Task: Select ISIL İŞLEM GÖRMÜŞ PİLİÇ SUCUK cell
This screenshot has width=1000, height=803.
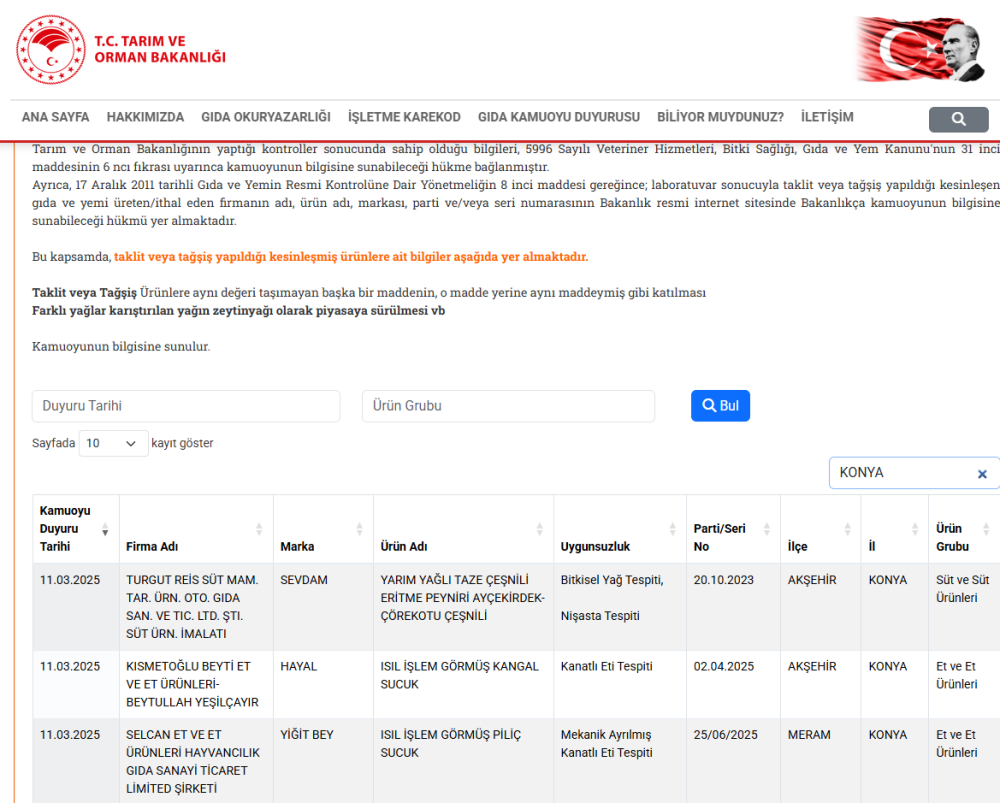Action: click(x=464, y=762)
